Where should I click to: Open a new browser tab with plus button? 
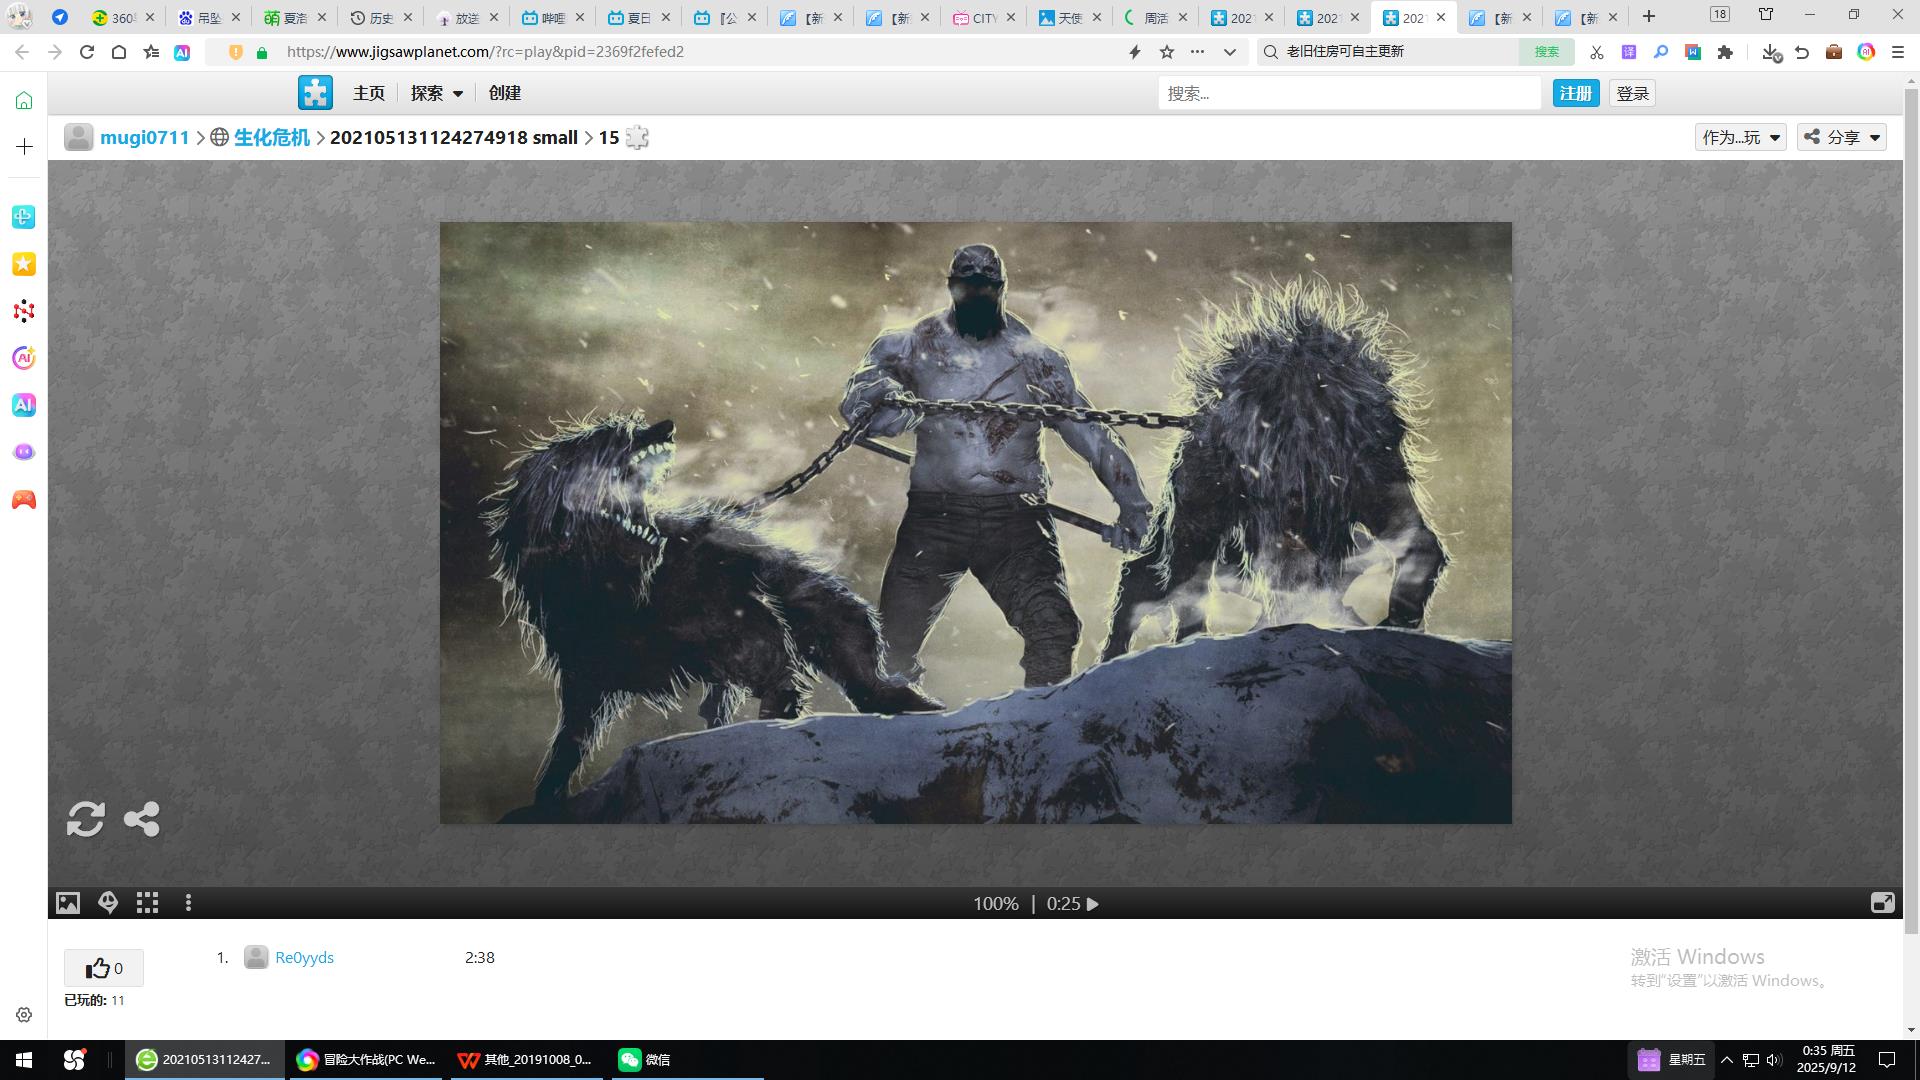click(x=1649, y=17)
